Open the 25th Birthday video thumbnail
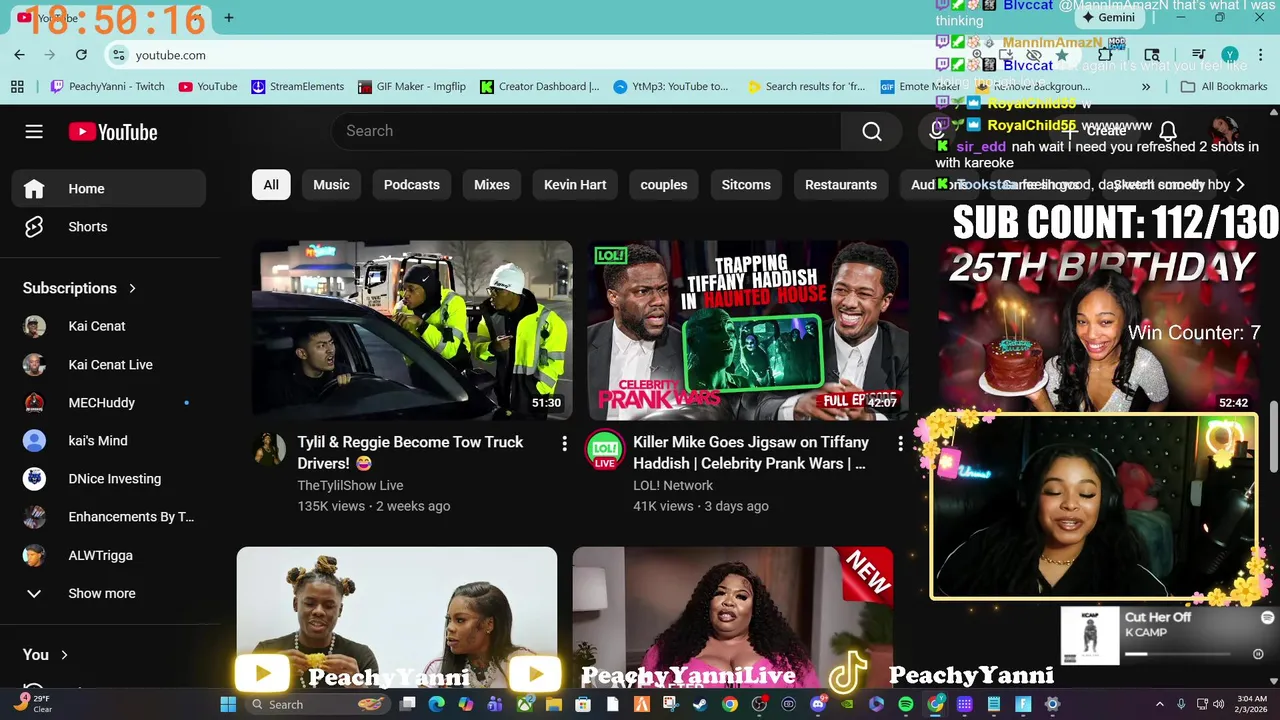1280x720 pixels. 1100,330
